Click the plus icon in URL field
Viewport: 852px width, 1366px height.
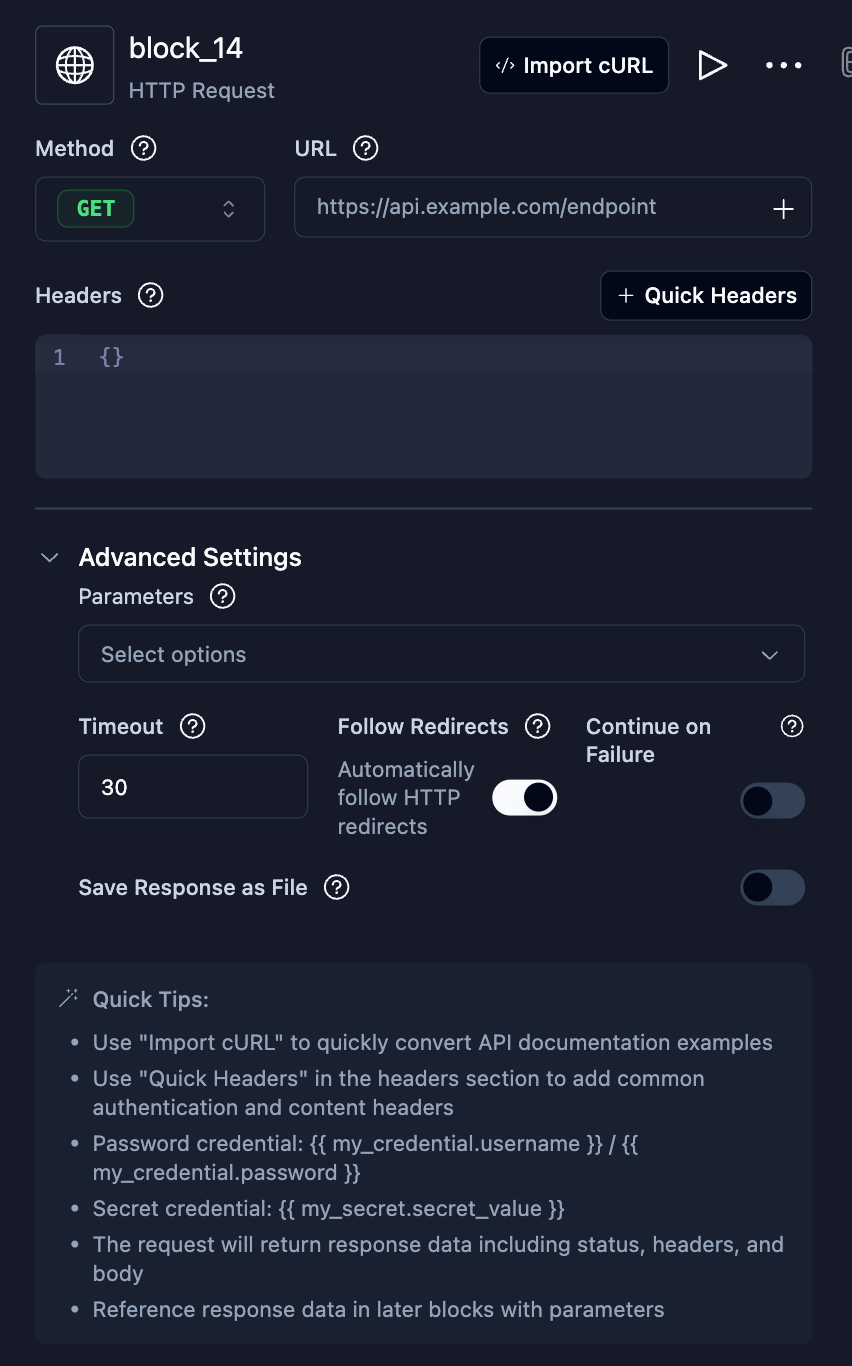tap(783, 209)
